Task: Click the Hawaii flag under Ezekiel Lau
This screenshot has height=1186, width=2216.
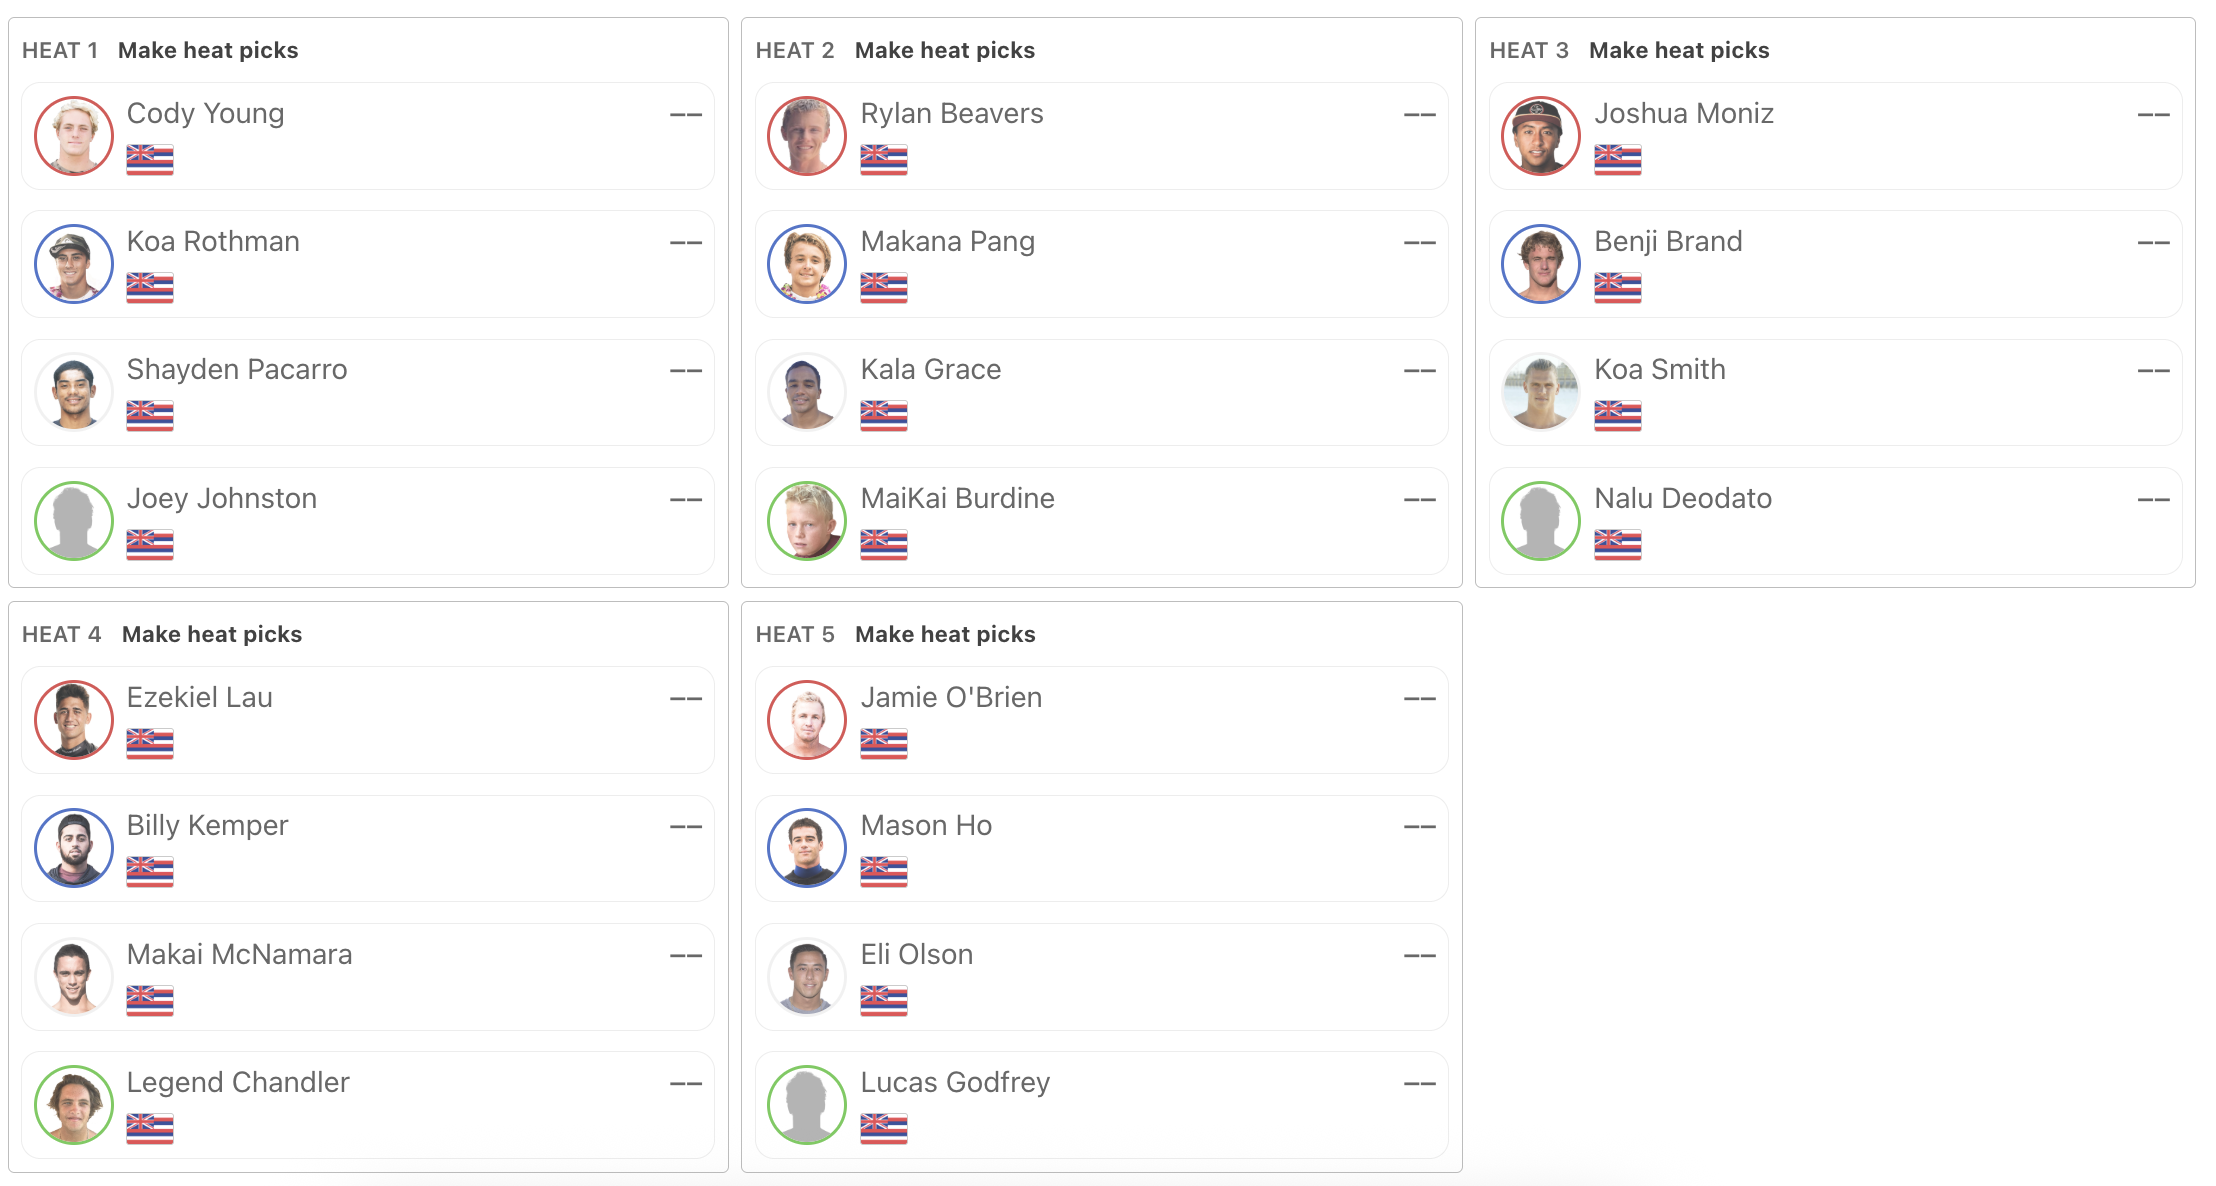Action: [x=150, y=743]
